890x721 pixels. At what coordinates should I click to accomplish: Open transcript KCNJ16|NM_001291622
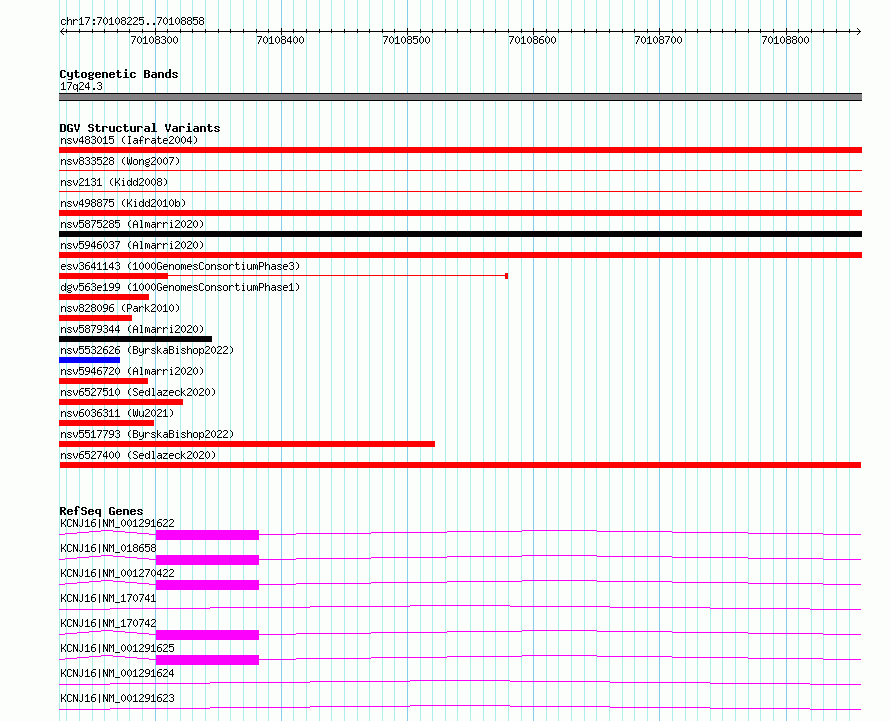click(x=117, y=523)
